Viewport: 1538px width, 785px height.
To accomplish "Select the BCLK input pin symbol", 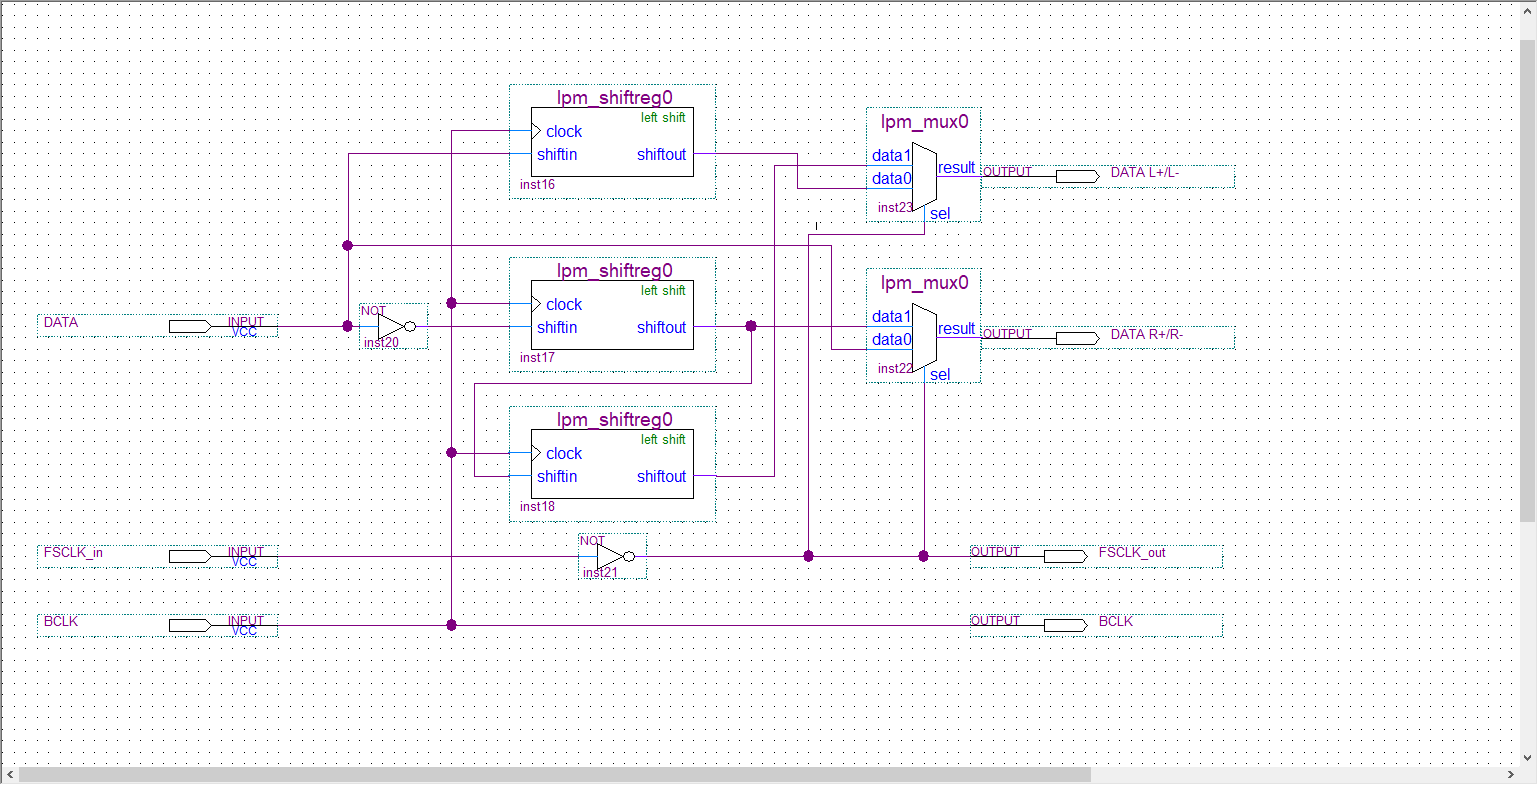I will point(190,626).
